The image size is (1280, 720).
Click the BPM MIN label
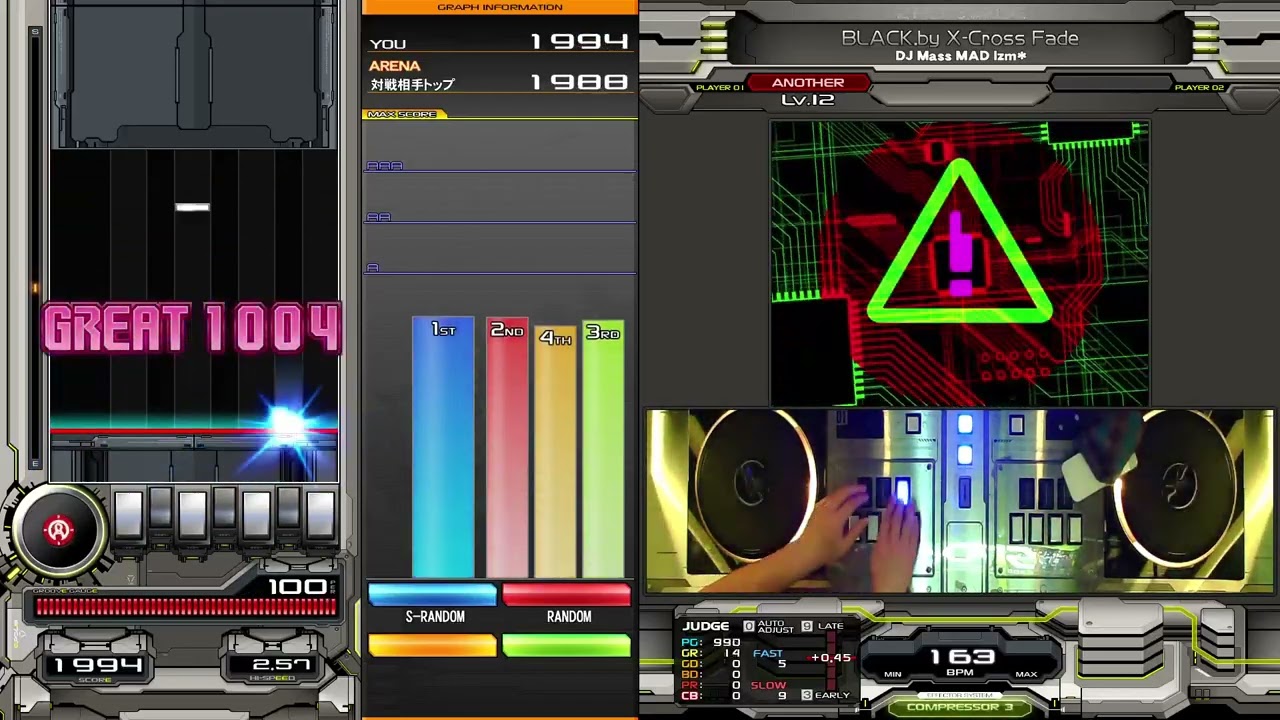(893, 674)
